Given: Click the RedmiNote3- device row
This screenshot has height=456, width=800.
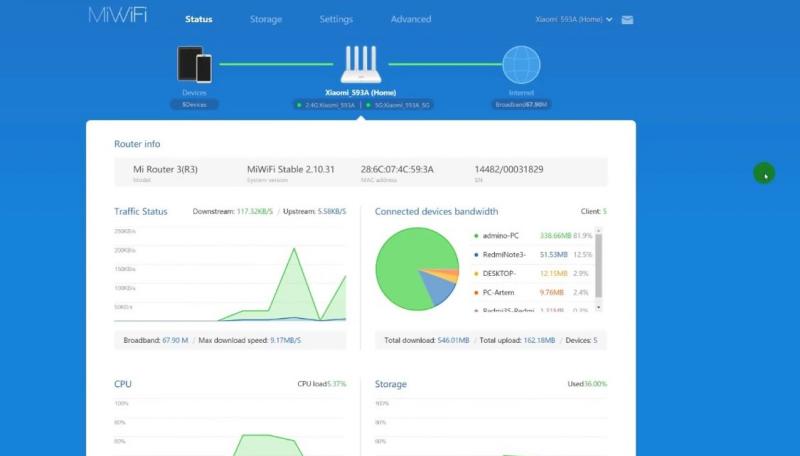Looking at the screenshot, I should click(x=533, y=255).
